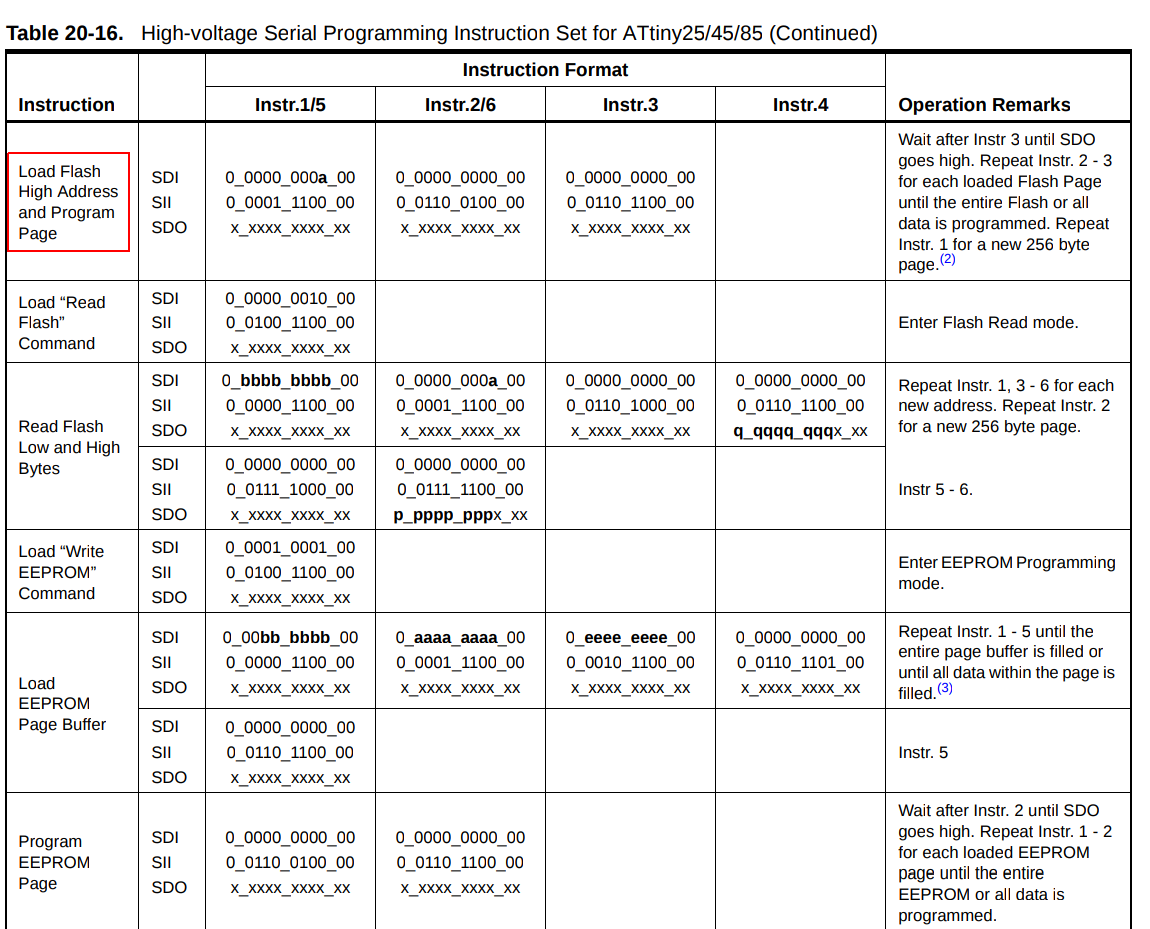Click the 'Instruction' column header
The width and height of the screenshot is (1150, 929).
pos(67,105)
